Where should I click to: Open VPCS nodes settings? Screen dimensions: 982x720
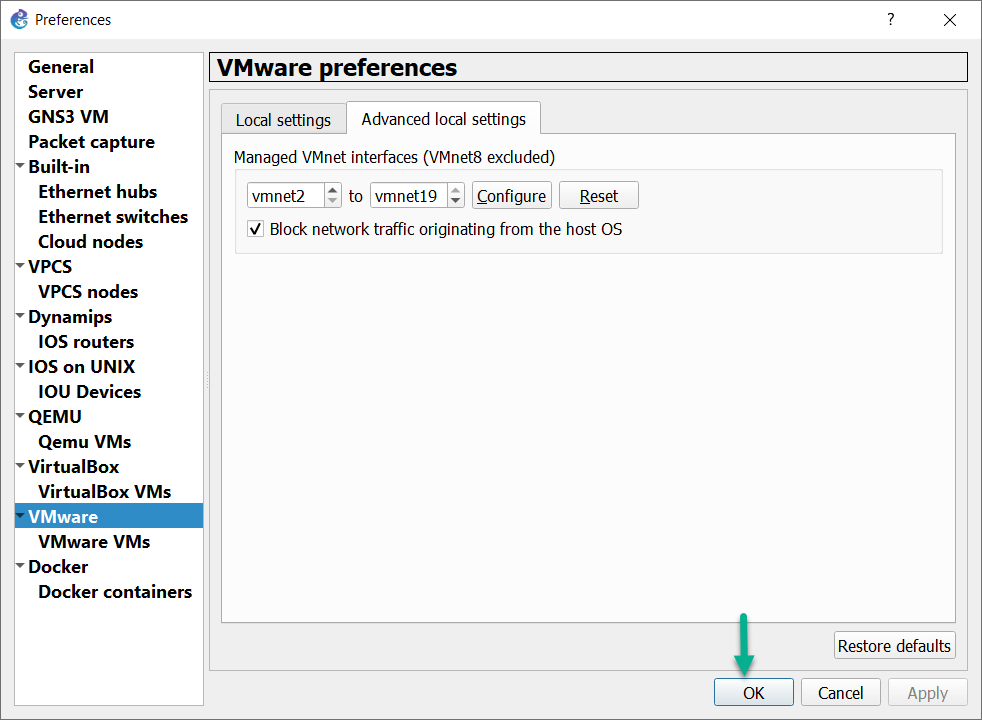click(x=88, y=292)
